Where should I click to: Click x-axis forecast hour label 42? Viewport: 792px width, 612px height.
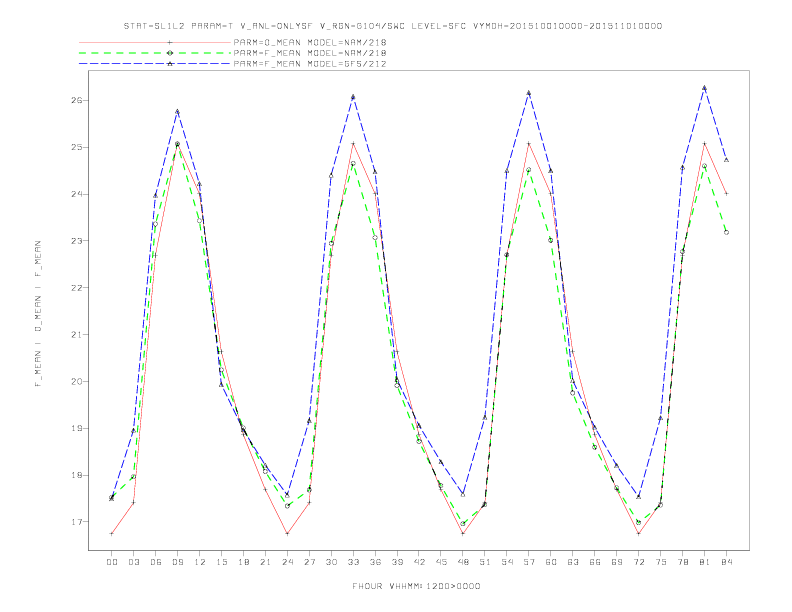419,562
